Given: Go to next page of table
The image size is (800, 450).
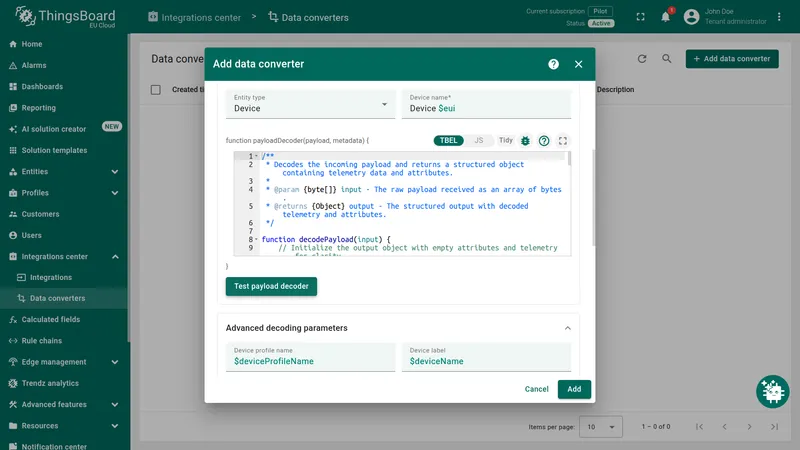Looking at the screenshot, I should [749, 427].
